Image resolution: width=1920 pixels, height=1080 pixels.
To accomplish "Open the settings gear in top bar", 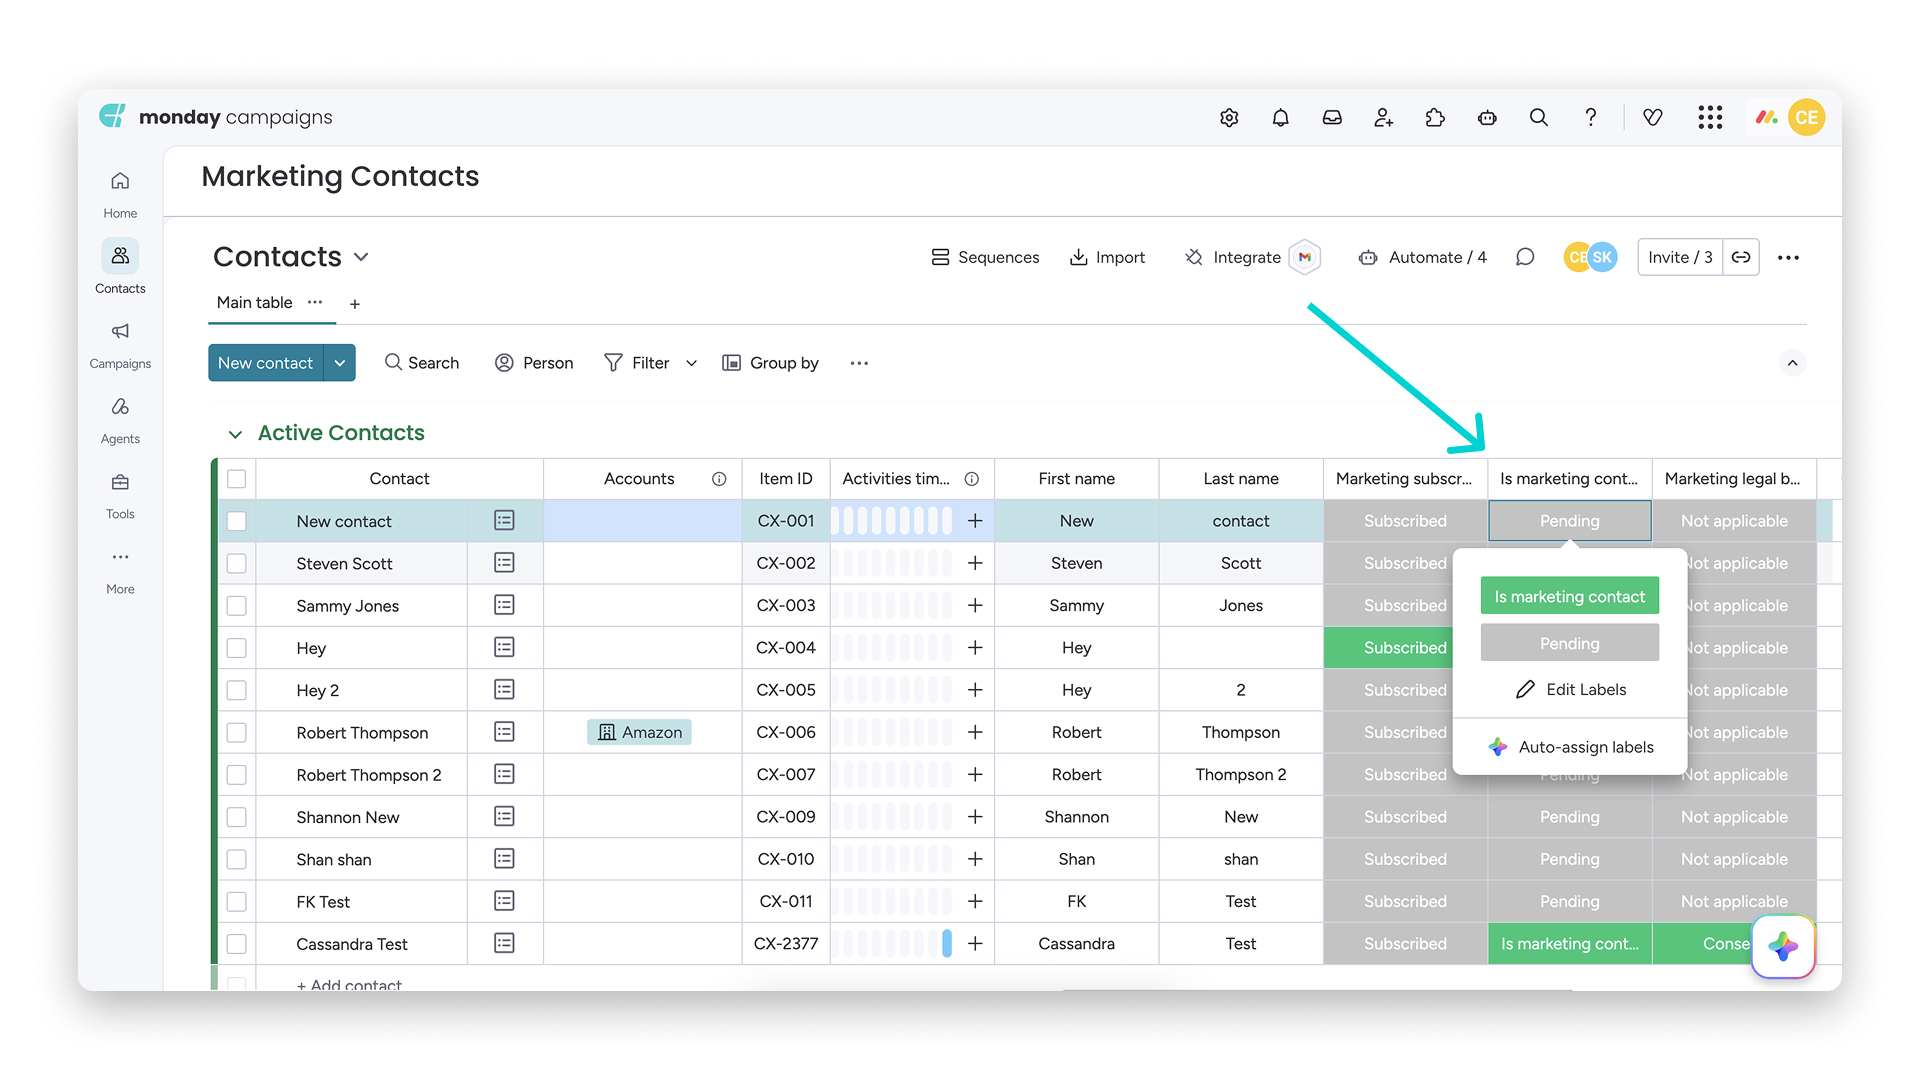I will tap(1229, 118).
